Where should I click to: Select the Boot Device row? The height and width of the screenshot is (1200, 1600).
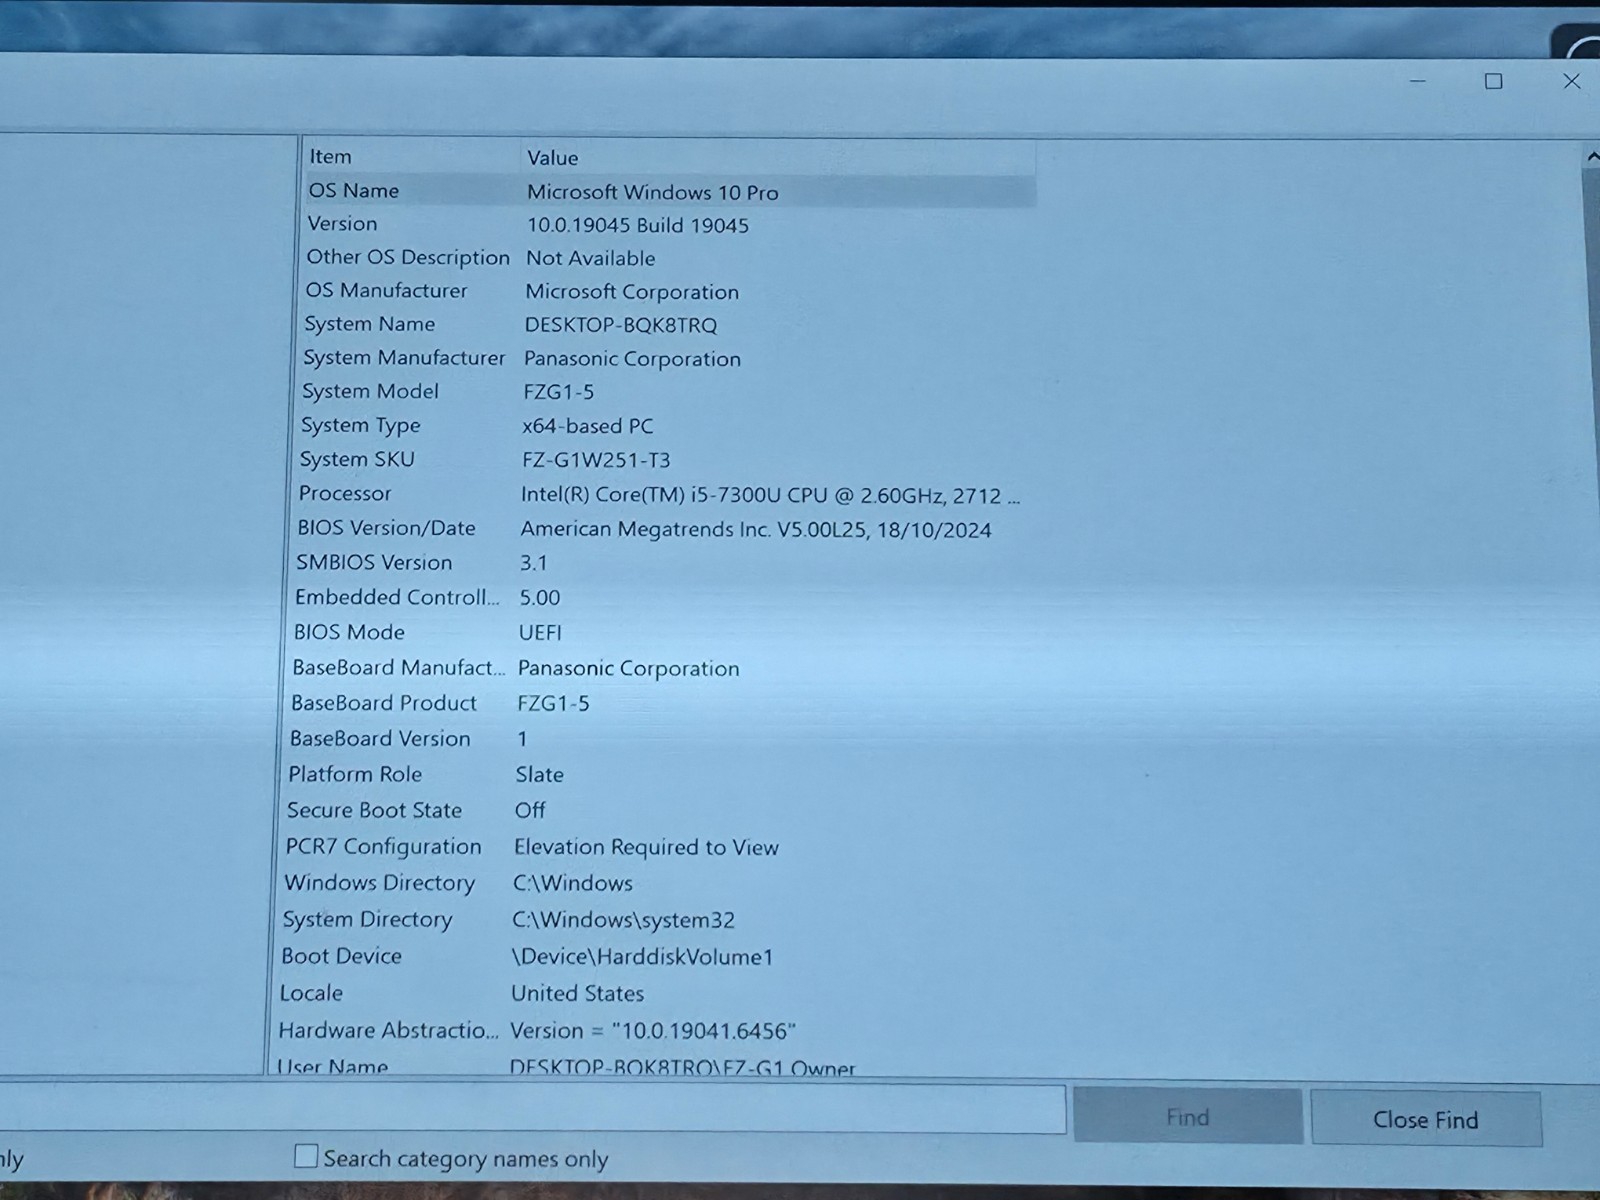click(659, 956)
